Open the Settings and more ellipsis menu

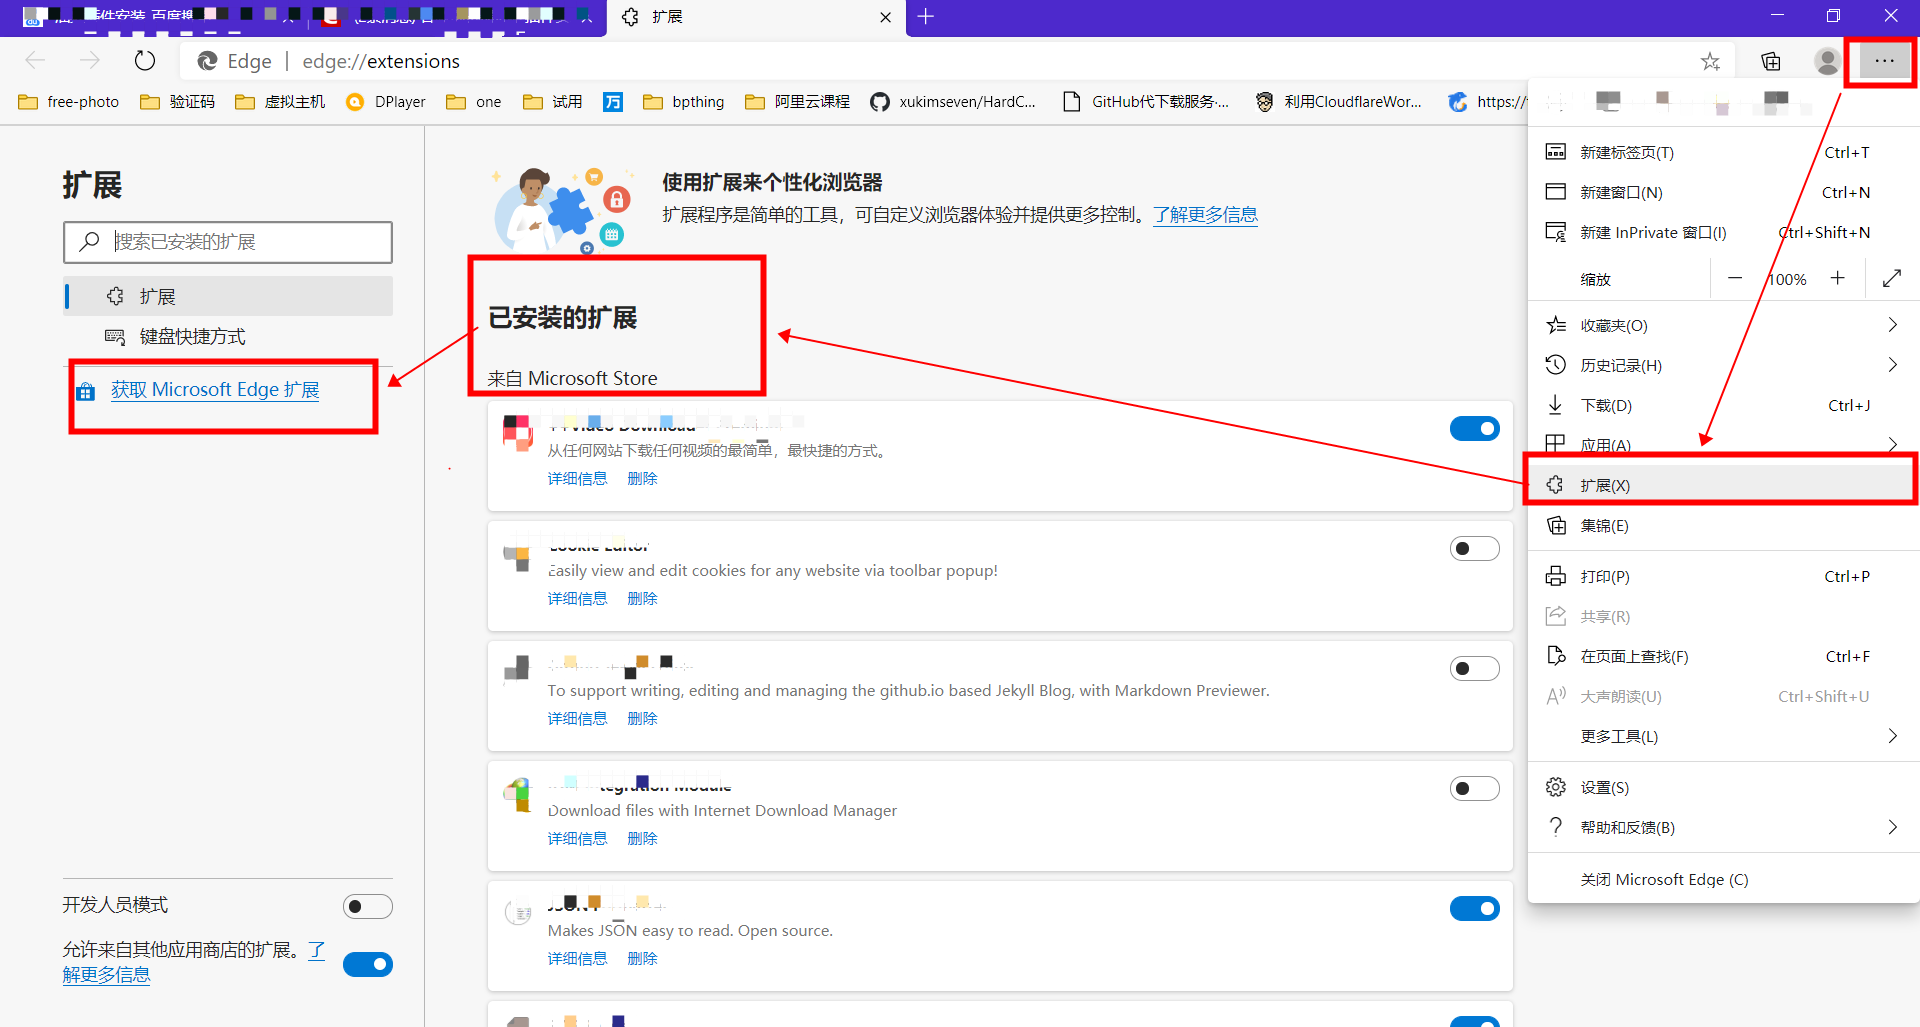tap(1884, 62)
